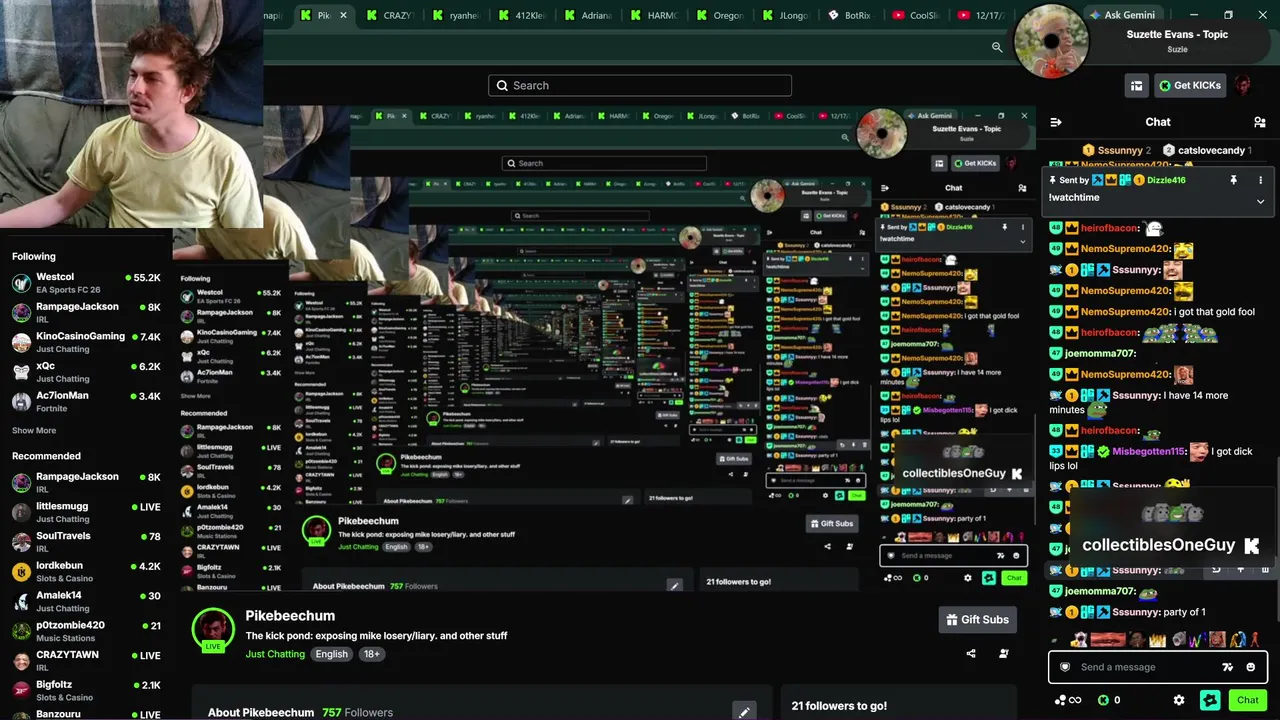Screen dimensions: 1280x720
Task: Open xQc's avatar in Following list
Action: (21, 372)
